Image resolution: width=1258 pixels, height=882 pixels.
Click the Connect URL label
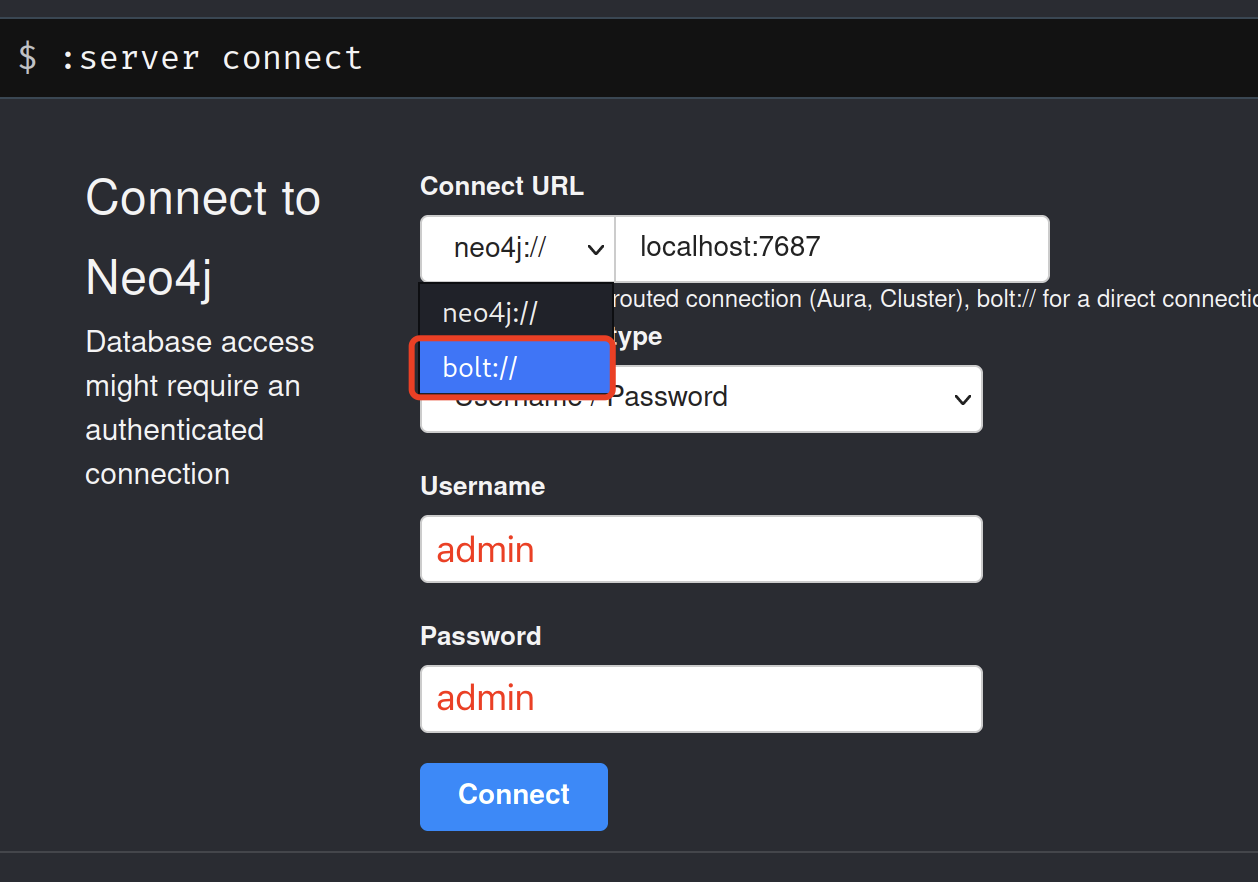[x=501, y=186]
